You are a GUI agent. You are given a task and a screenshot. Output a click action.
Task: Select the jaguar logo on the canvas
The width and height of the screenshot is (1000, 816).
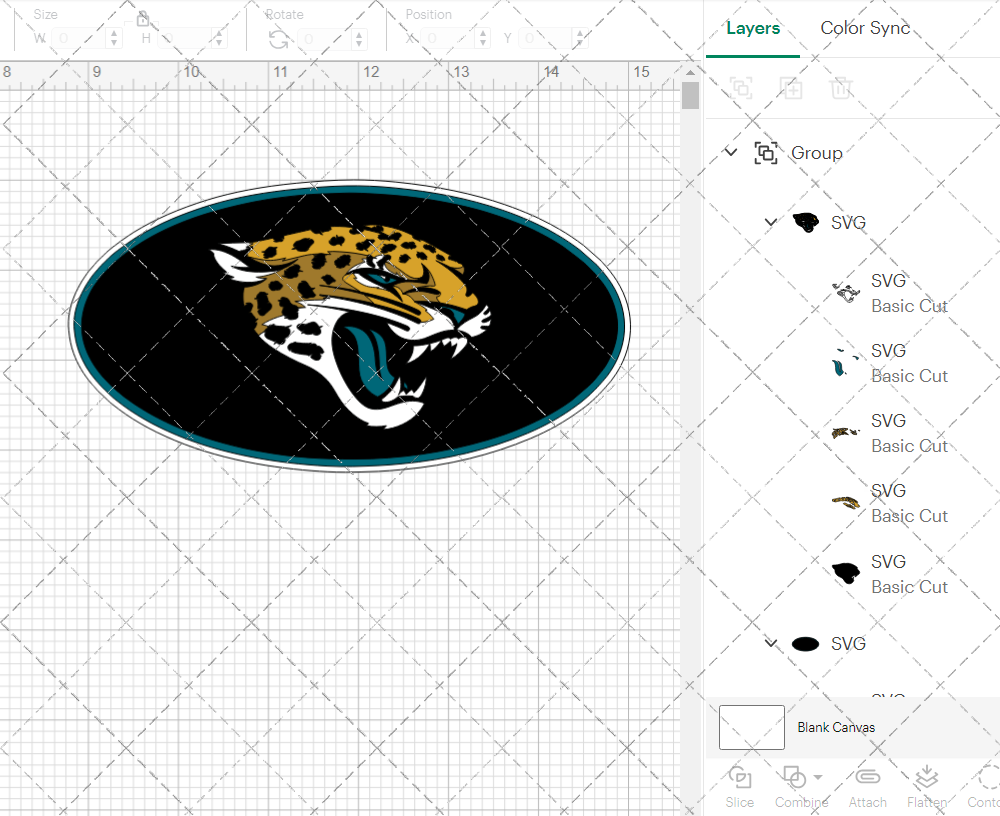point(349,326)
